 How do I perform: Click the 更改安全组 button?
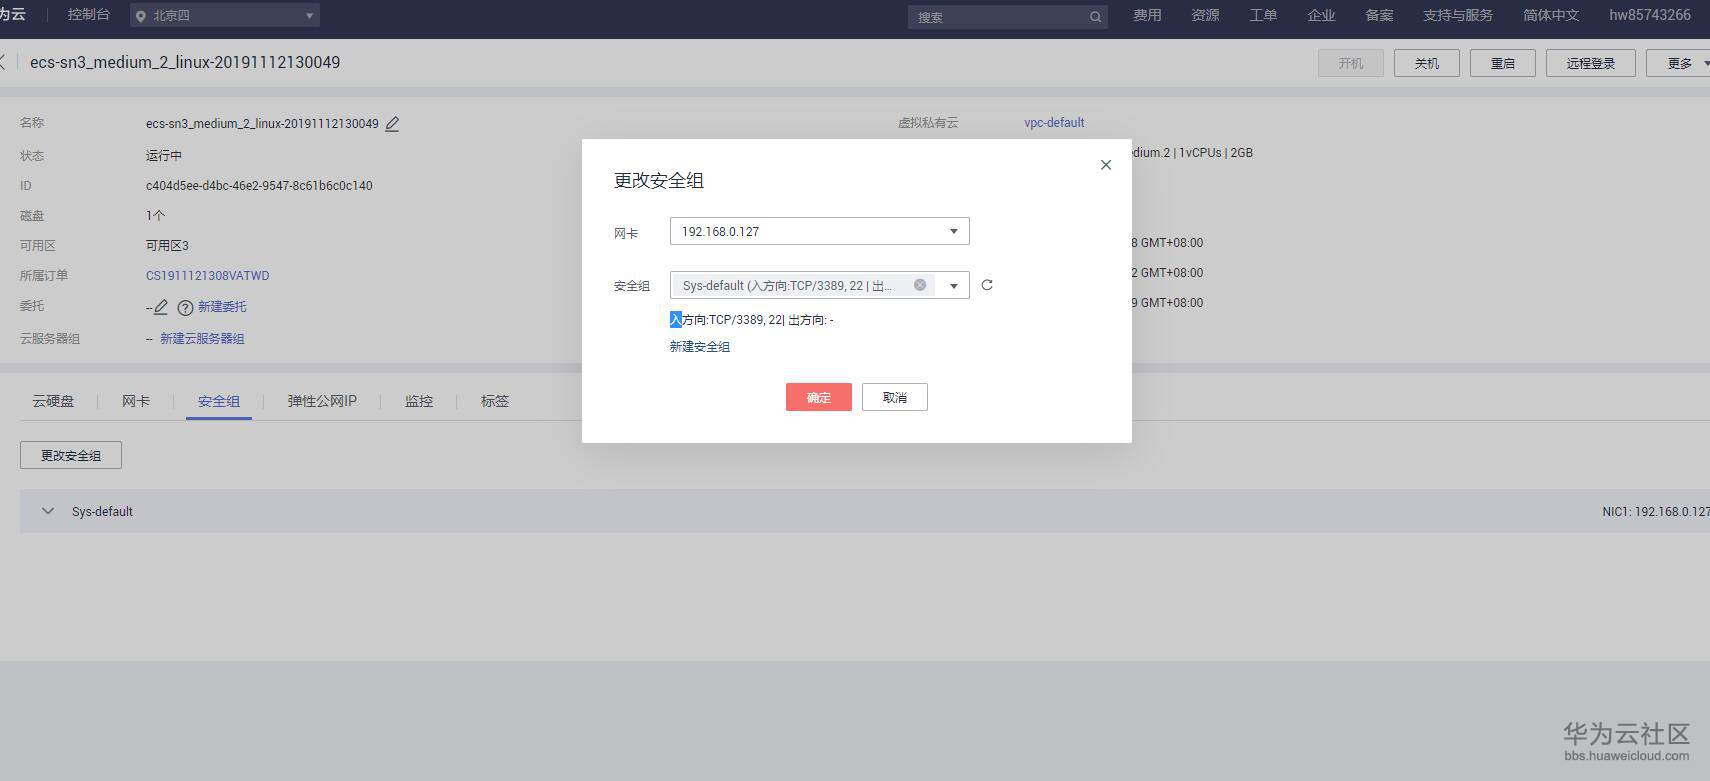click(71, 455)
